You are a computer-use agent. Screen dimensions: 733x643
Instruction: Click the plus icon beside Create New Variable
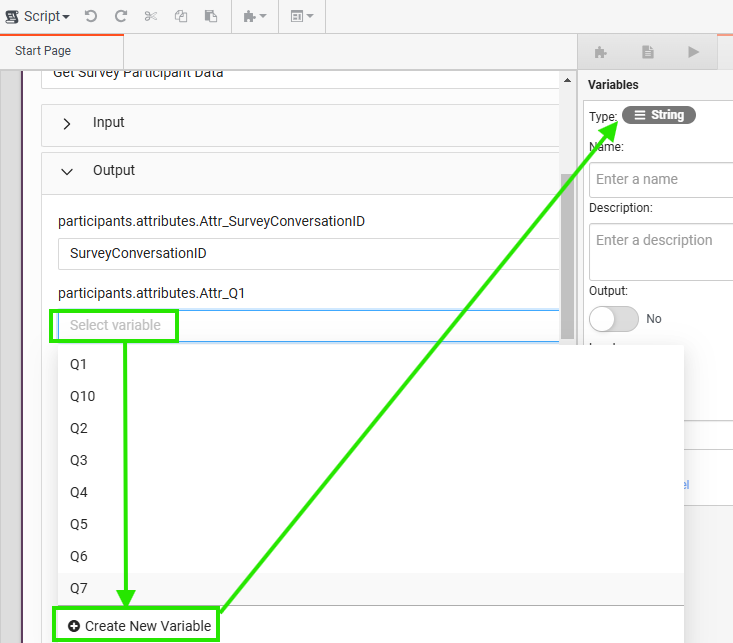click(x=74, y=626)
